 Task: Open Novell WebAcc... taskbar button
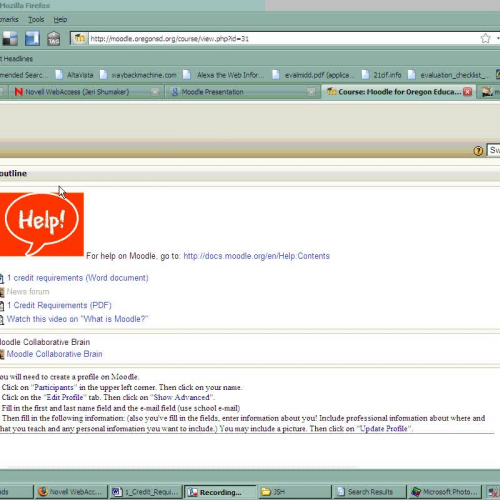coord(71,492)
